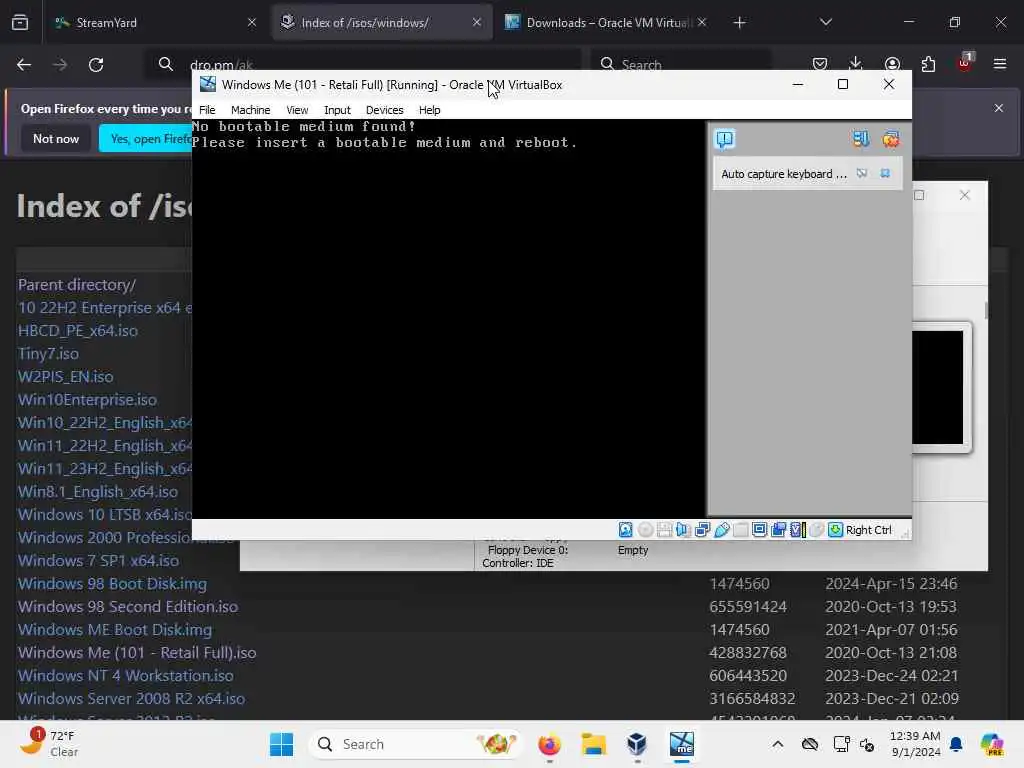Go back to the previous page
This screenshot has width=1024, height=768.
24,65
